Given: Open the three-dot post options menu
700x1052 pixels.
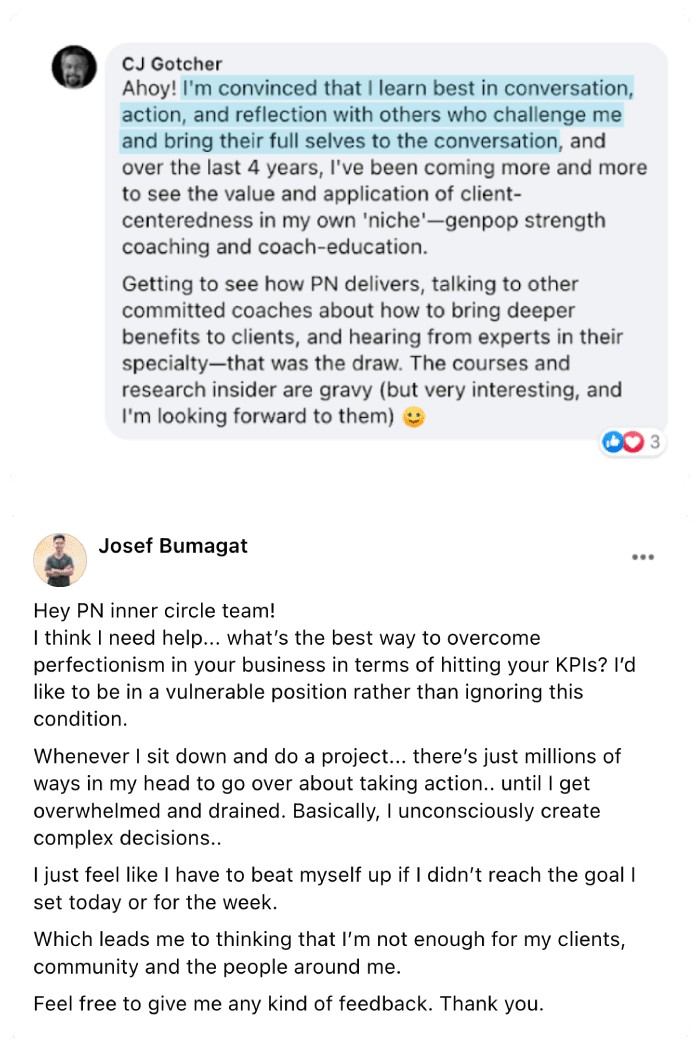Looking at the screenshot, I should (642, 557).
